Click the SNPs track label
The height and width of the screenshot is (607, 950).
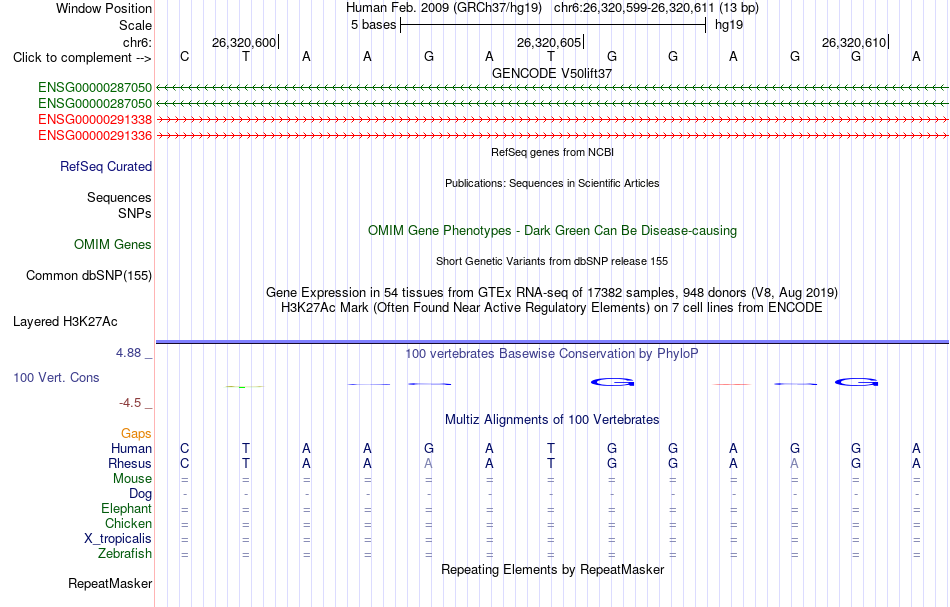[135, 213]
